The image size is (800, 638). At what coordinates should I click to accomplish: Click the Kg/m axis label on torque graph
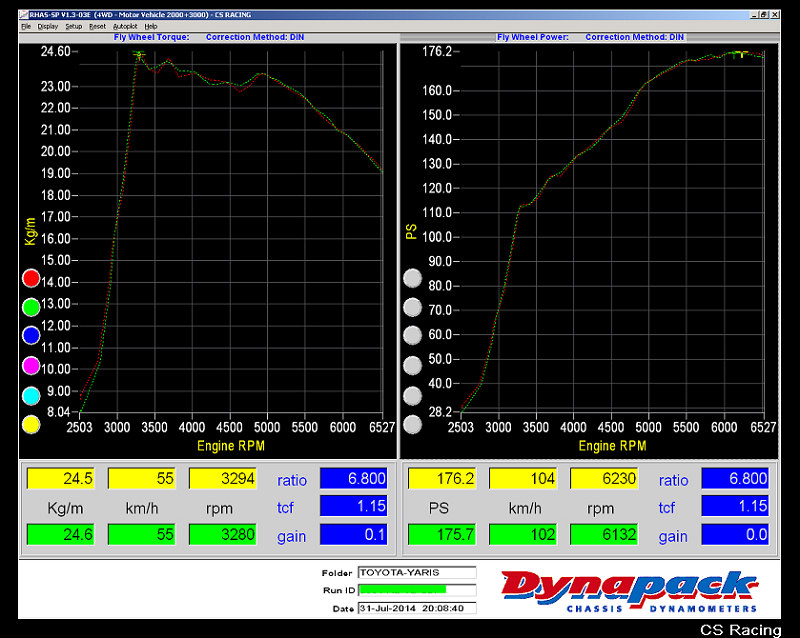click(30, 231)
